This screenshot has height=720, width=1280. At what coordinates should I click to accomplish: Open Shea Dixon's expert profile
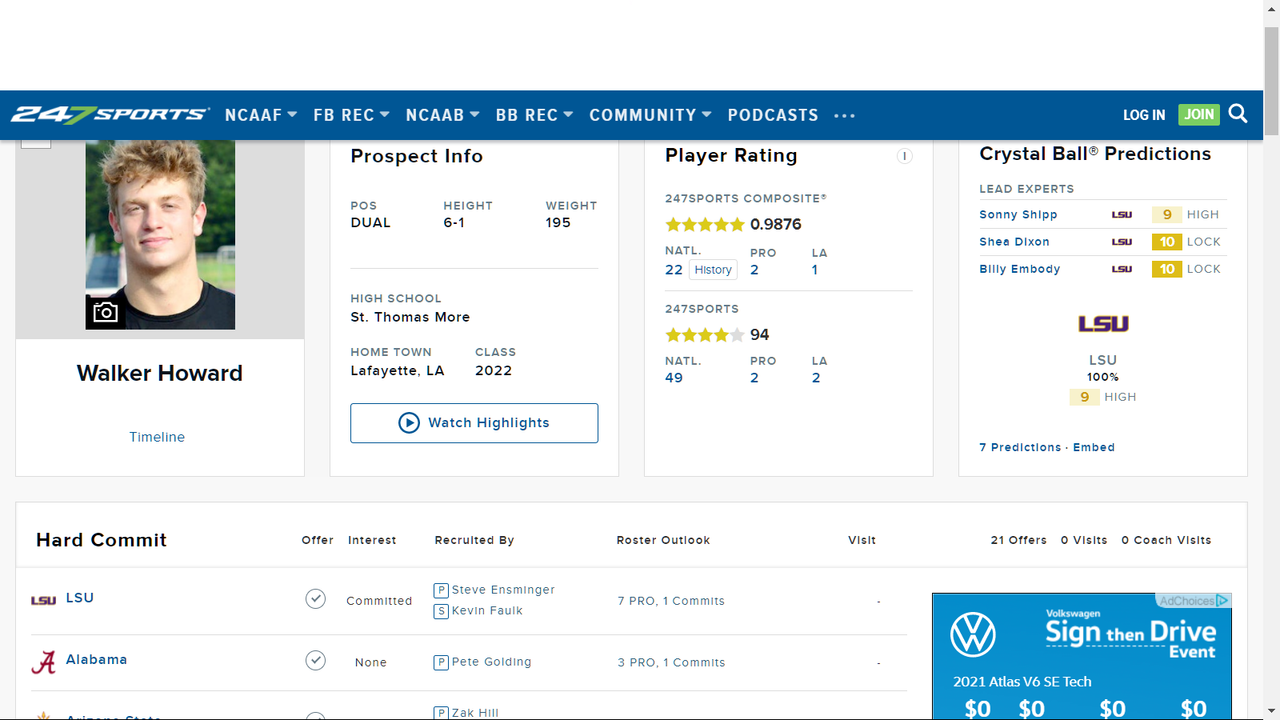point(1014,242)
